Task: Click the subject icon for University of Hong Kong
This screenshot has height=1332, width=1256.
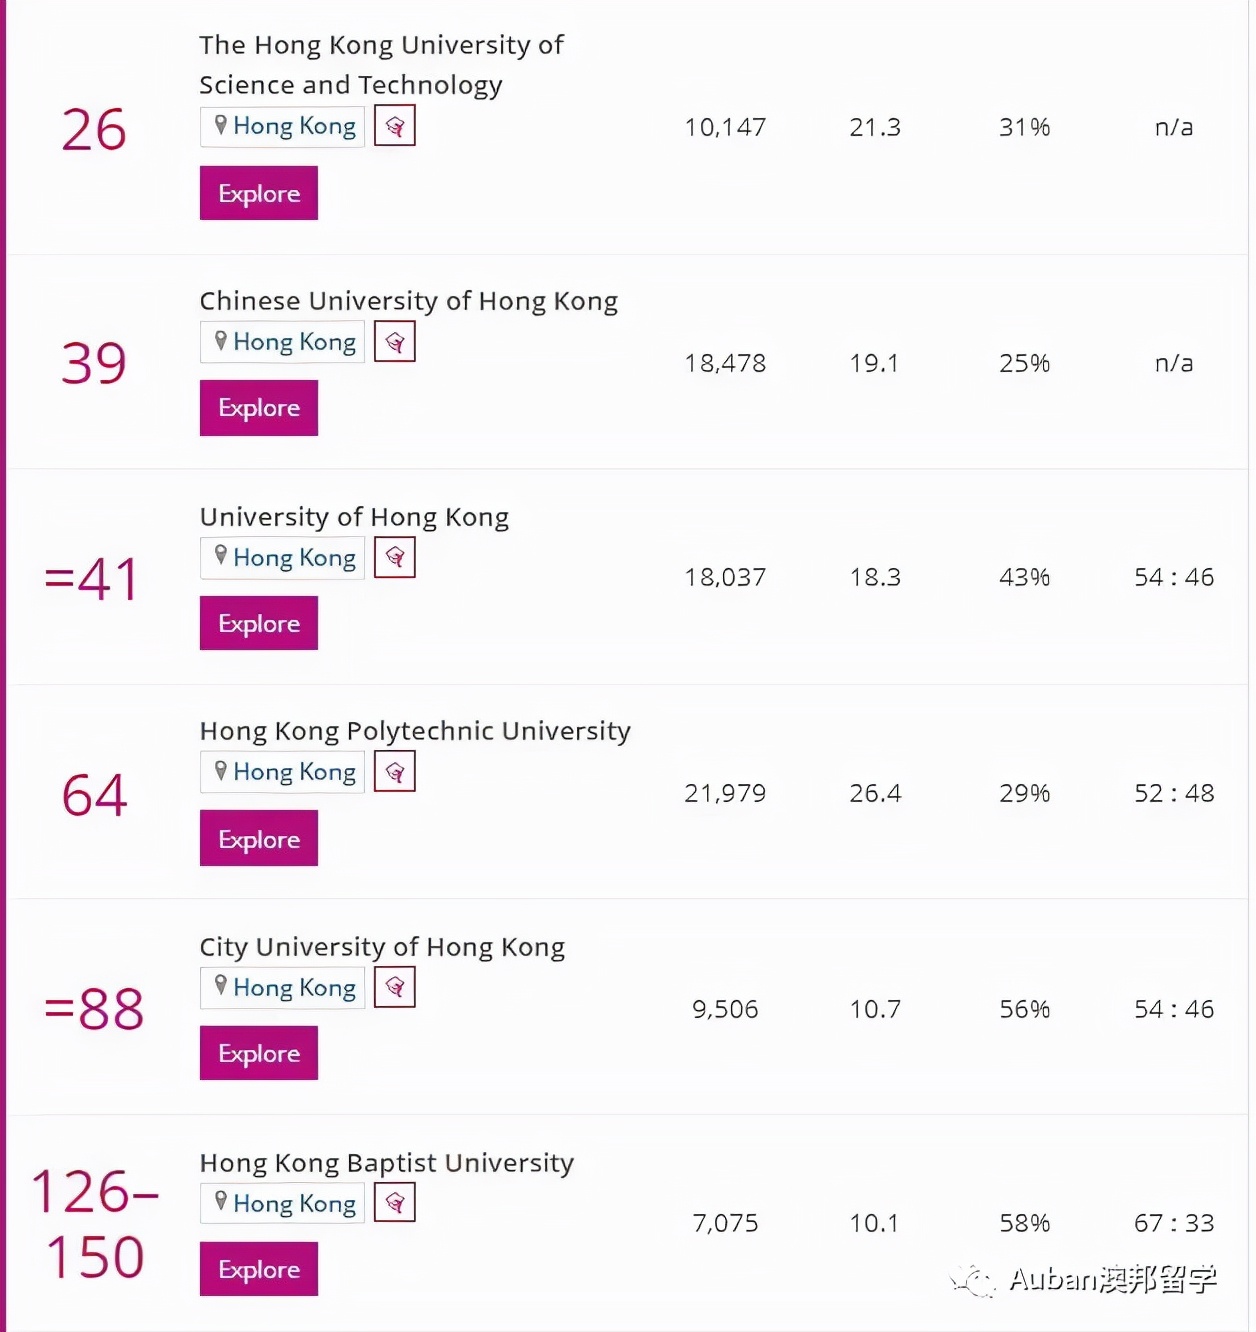Action: point(395,558)
